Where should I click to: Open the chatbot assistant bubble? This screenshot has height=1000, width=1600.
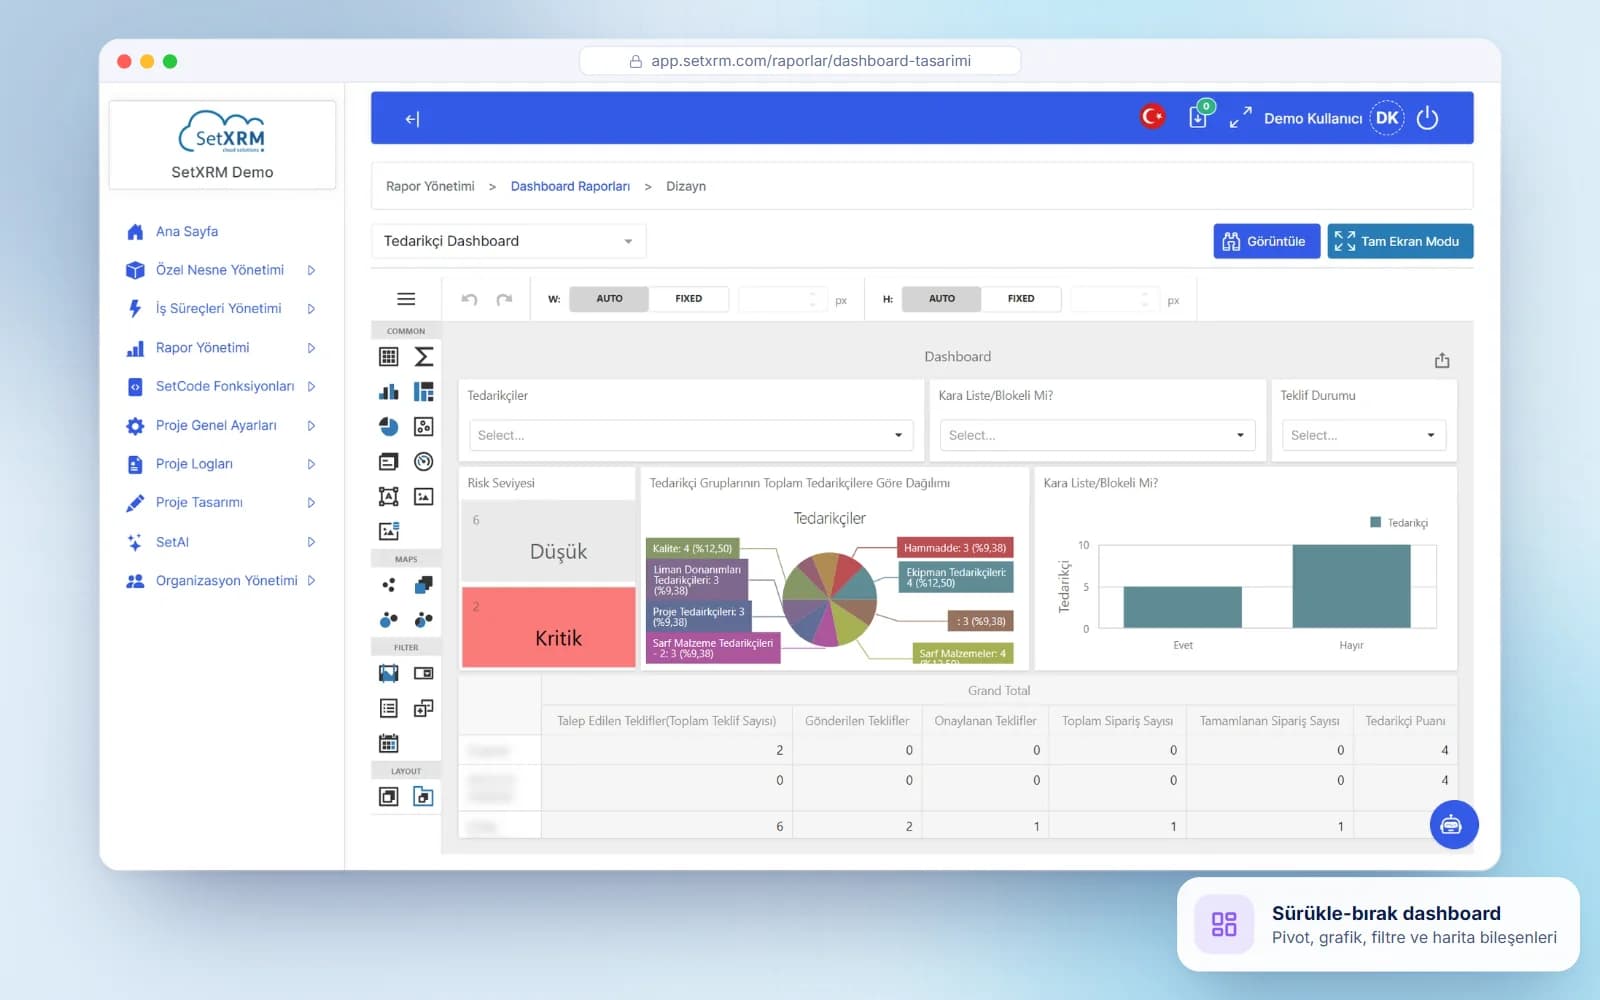click(1454, 825)
